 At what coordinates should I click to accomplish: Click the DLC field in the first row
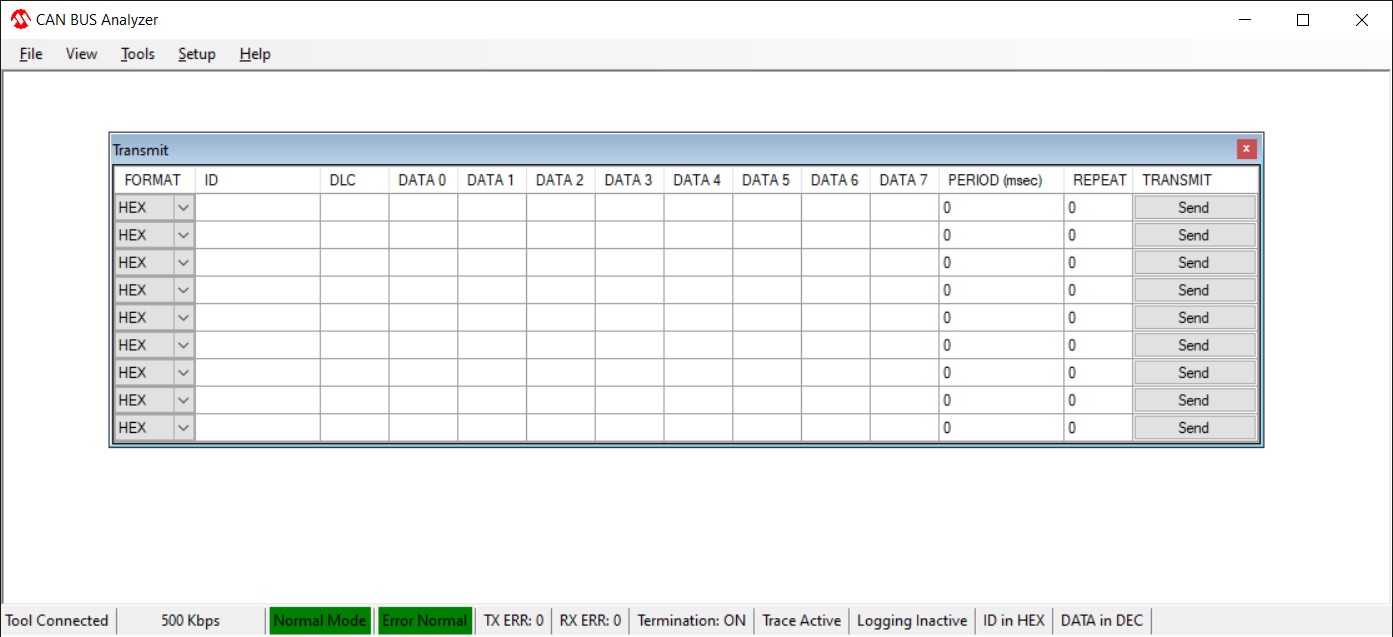coord(355,208)
